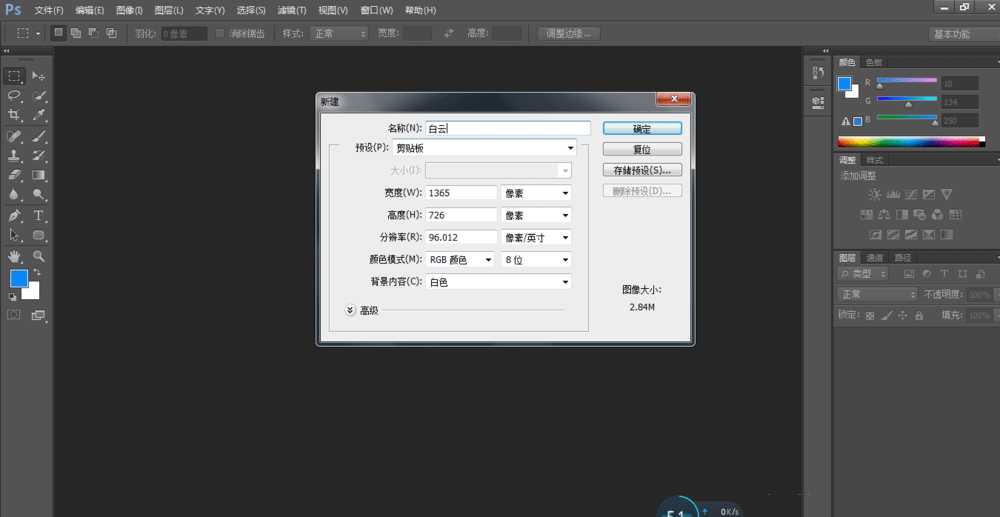Image resolution: width=1000 pixels, height=517 pixels.
Task: Select the Eraser tool
Action: (x=15, y=176)
